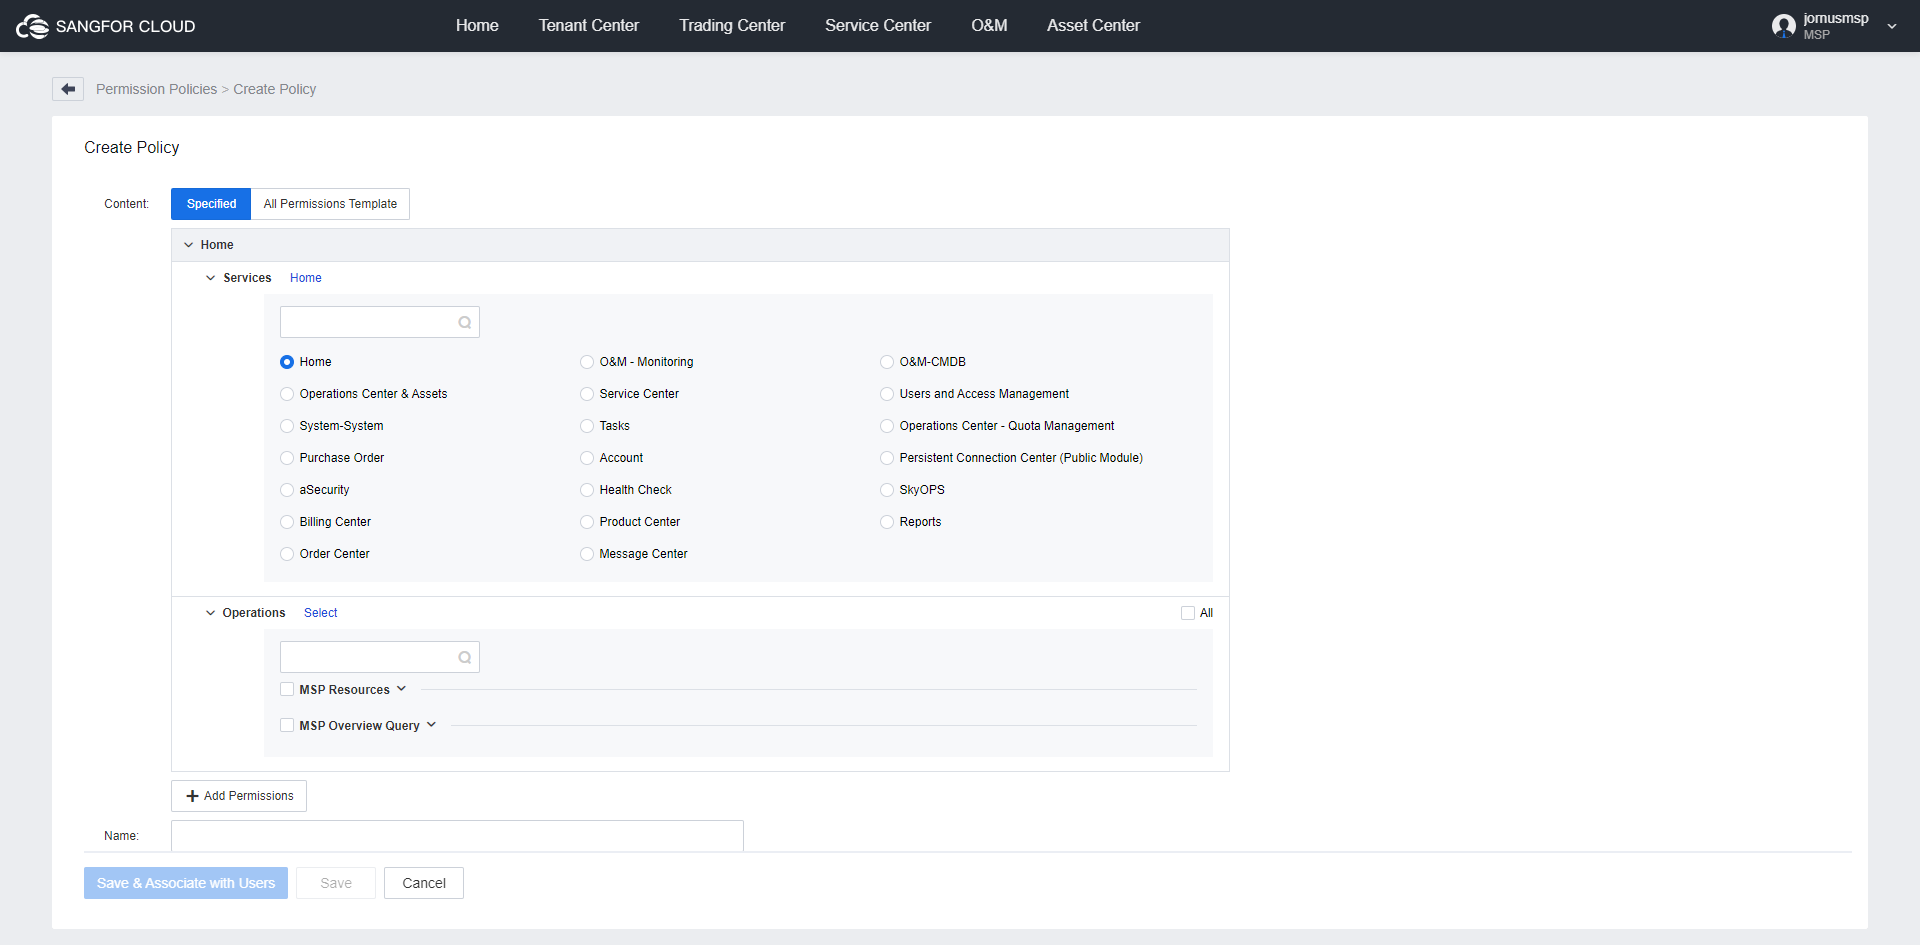Click the Save button
Viewport: 1920px width, 945px height.
336,883
